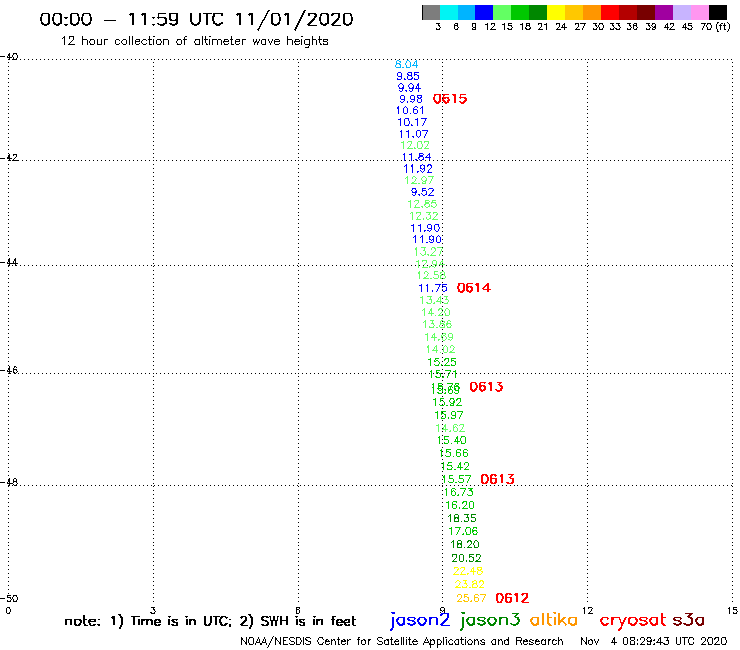
Task: Click the pink swatch in the color scale
Action: coord(699,12)
